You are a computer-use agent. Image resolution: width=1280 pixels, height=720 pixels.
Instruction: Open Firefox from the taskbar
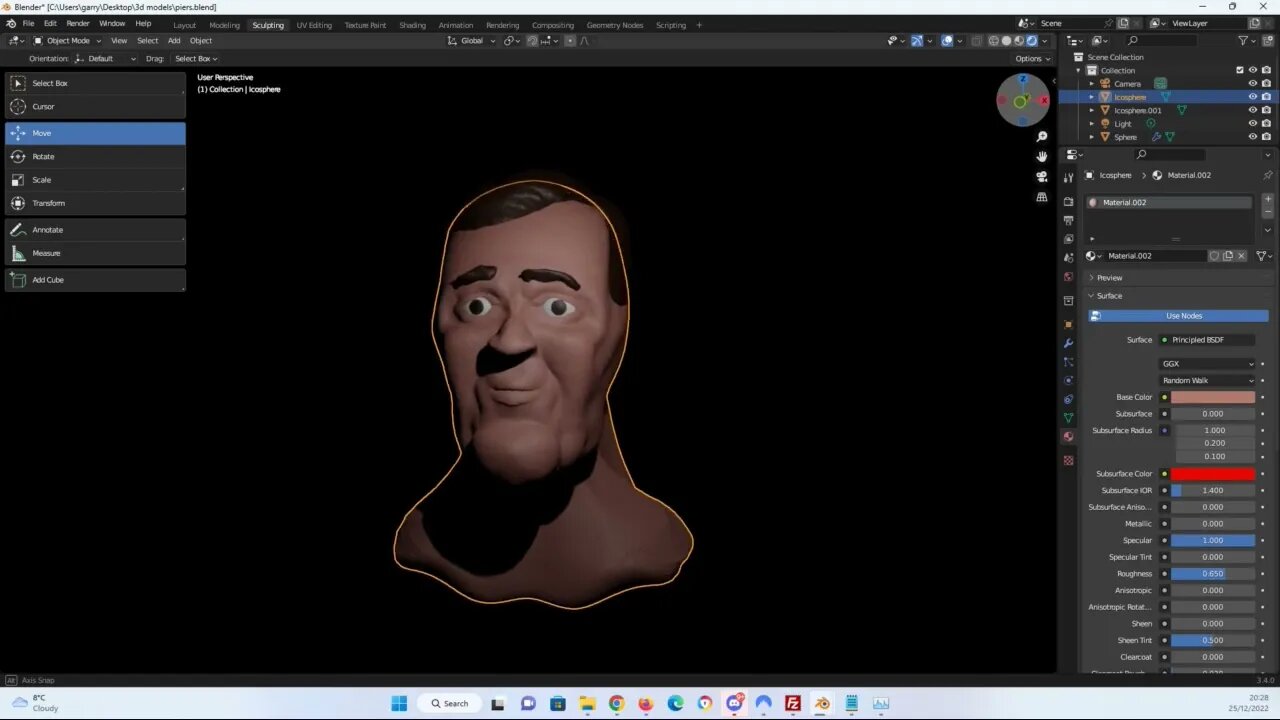[x=646, y=703]
